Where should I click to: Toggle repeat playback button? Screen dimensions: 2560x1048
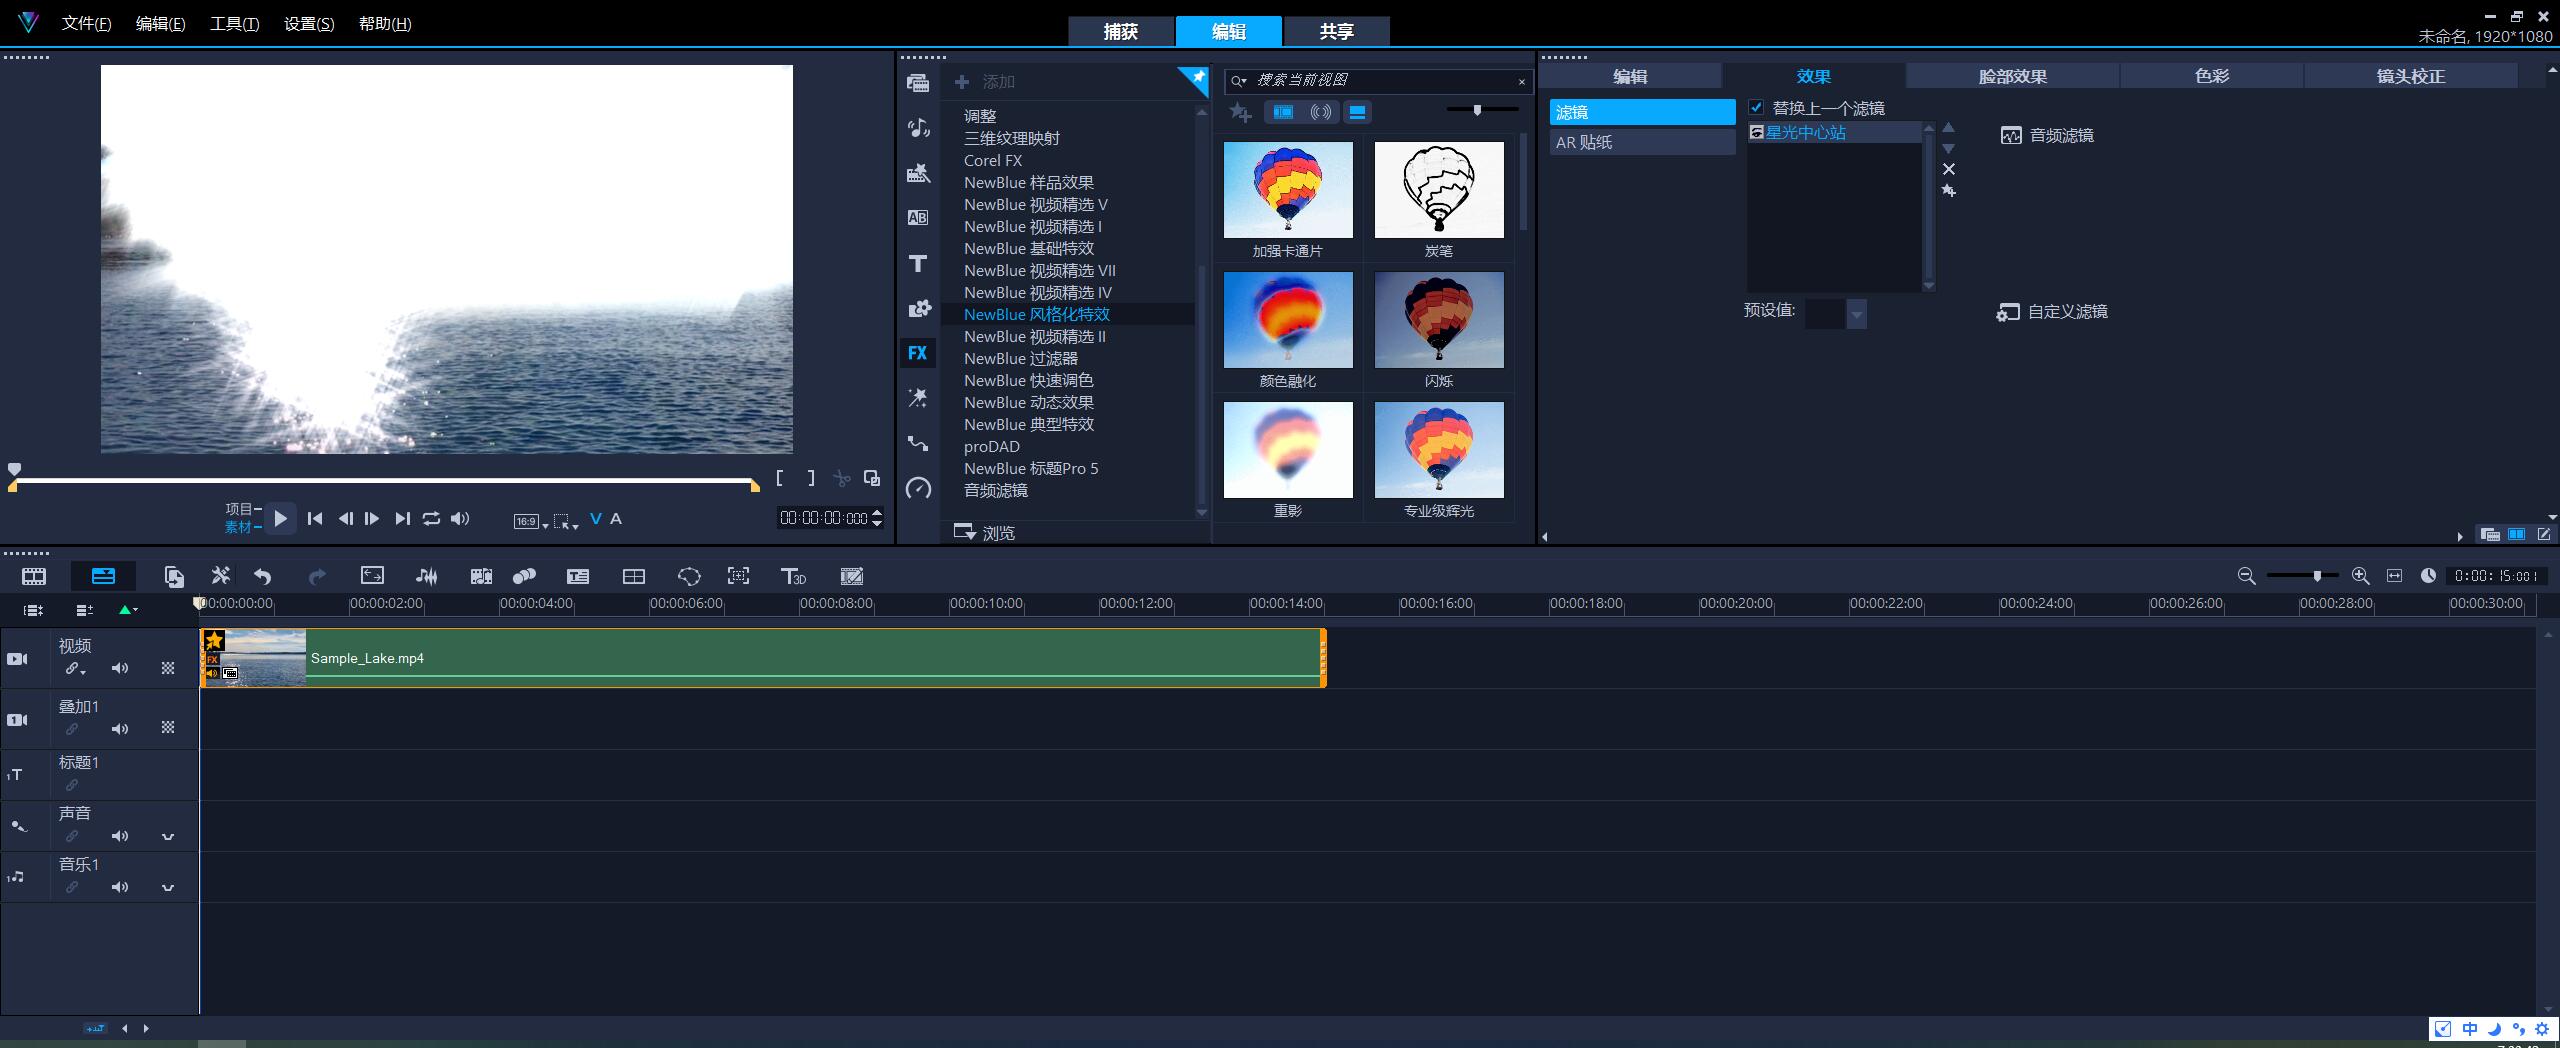[x=431, y=518]
